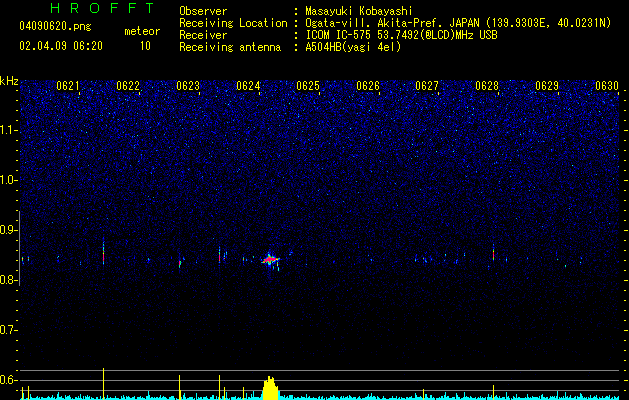Click the 1.1 kHz axis label
The image size is (629, 400).
(8, 131)
